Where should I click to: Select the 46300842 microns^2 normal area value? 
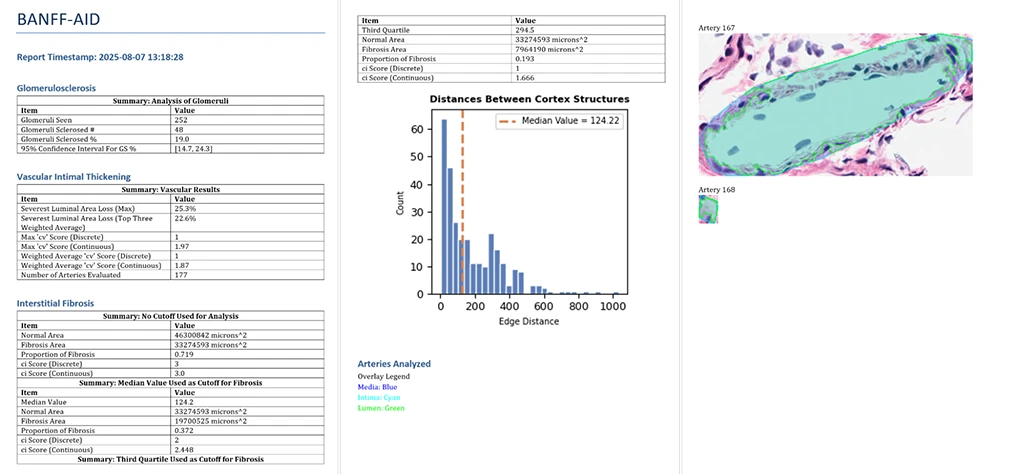[209, 336]
